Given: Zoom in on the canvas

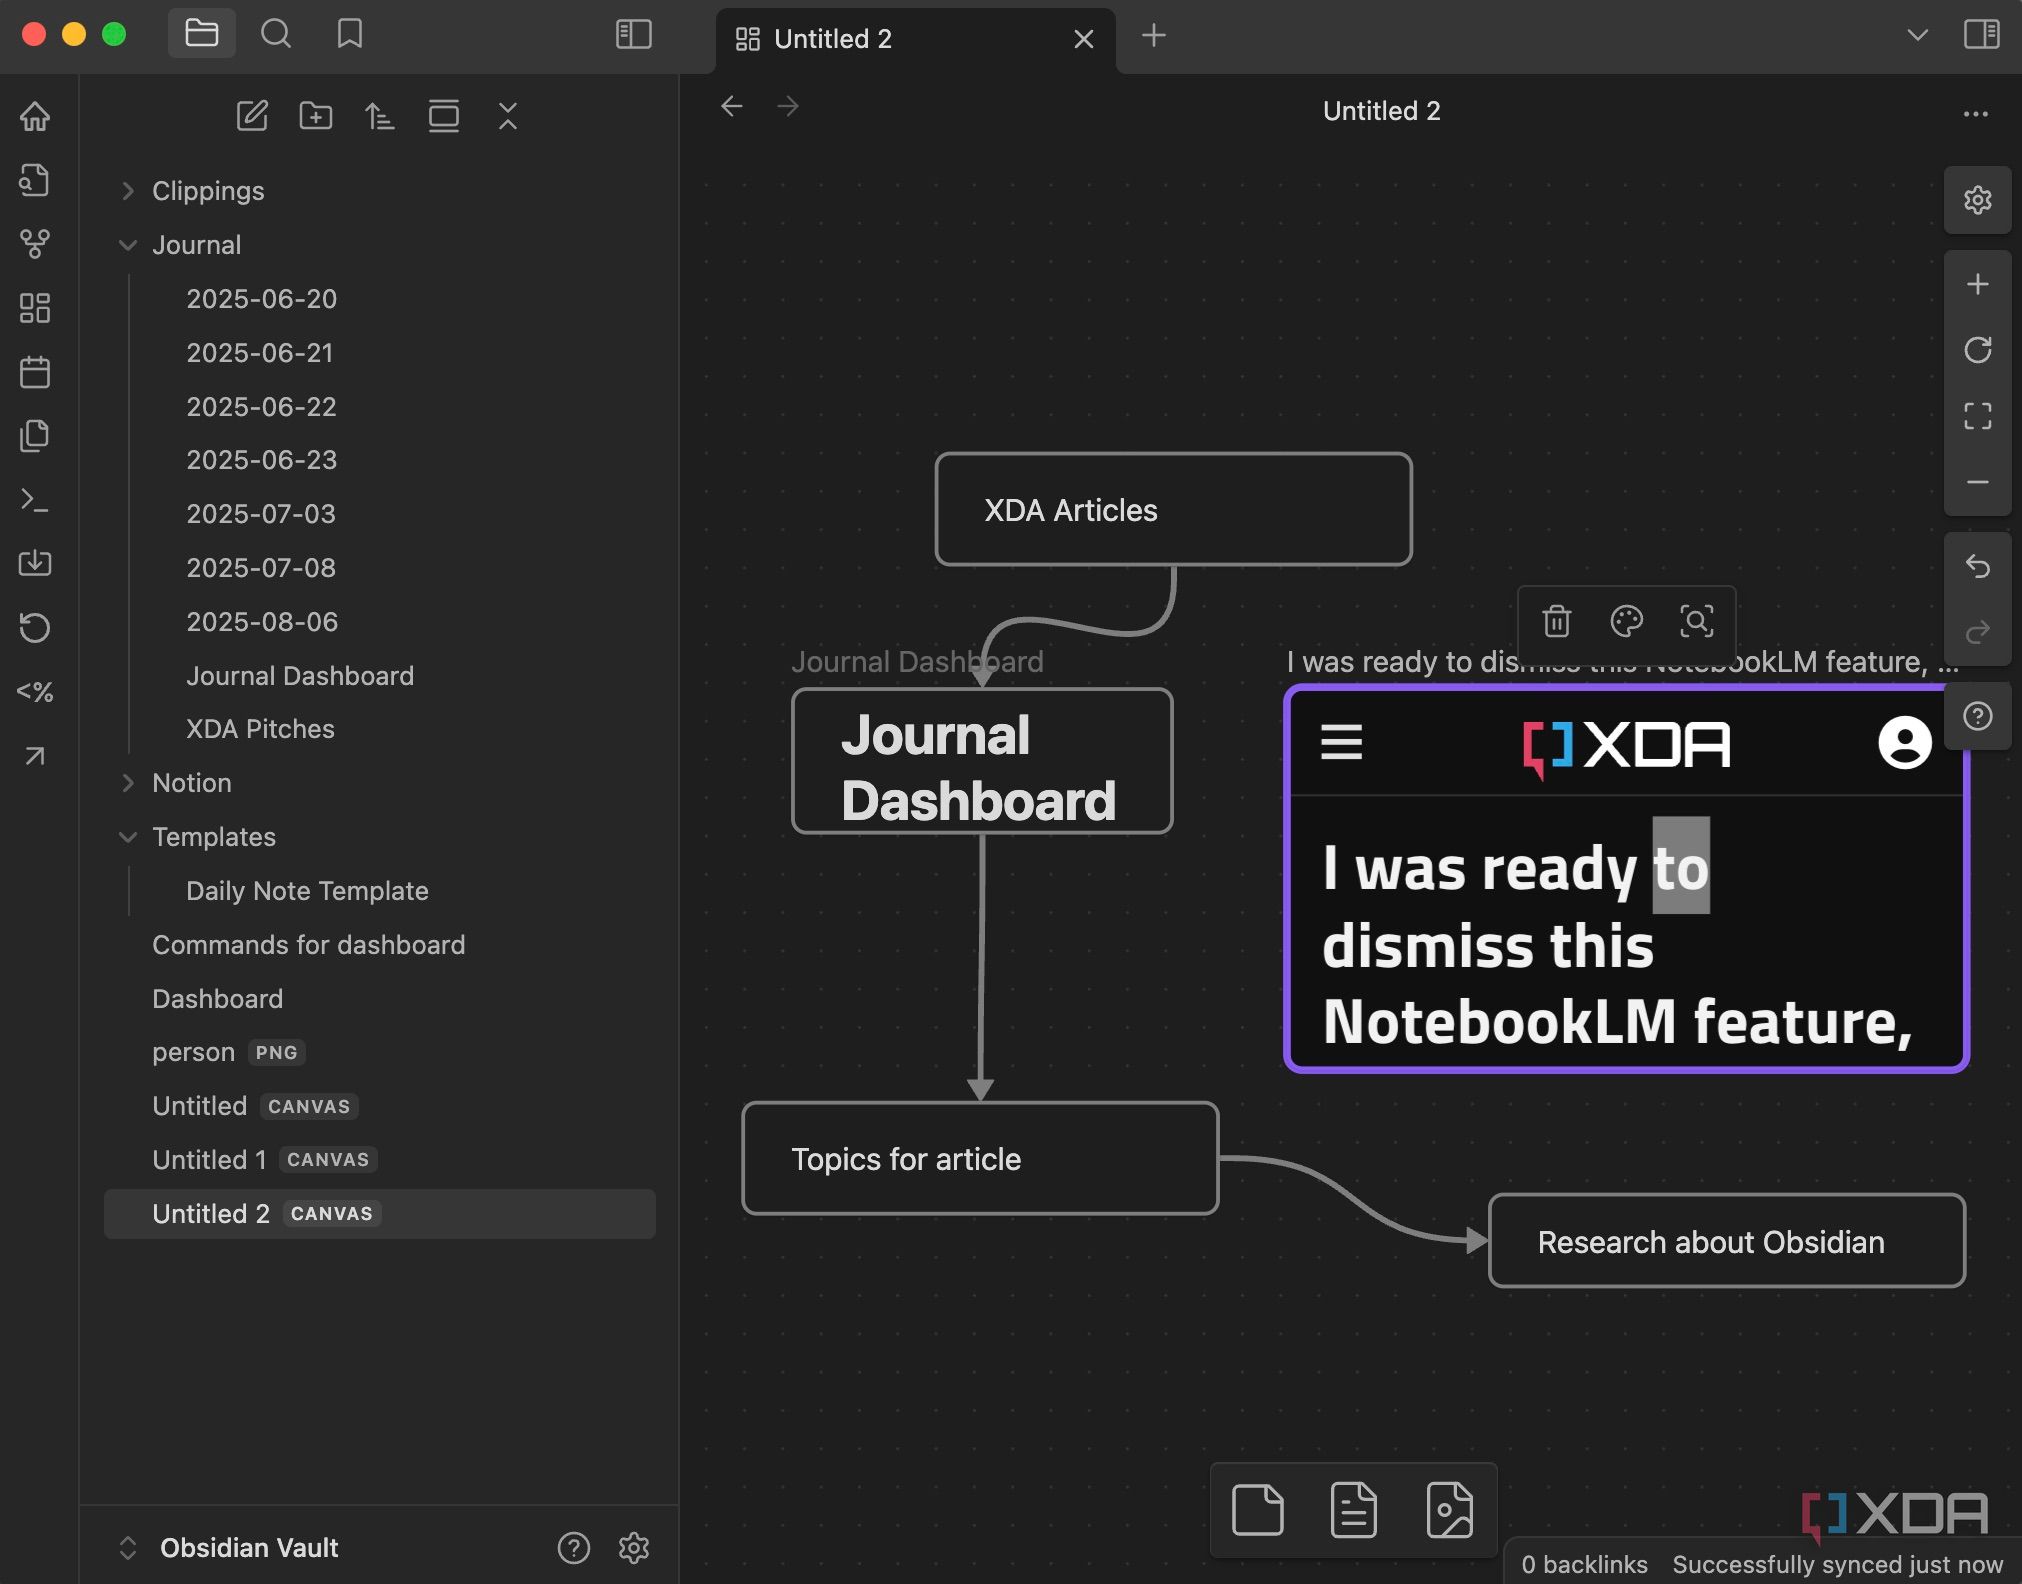Looking at the screenshot, I should pos(1977,284).
